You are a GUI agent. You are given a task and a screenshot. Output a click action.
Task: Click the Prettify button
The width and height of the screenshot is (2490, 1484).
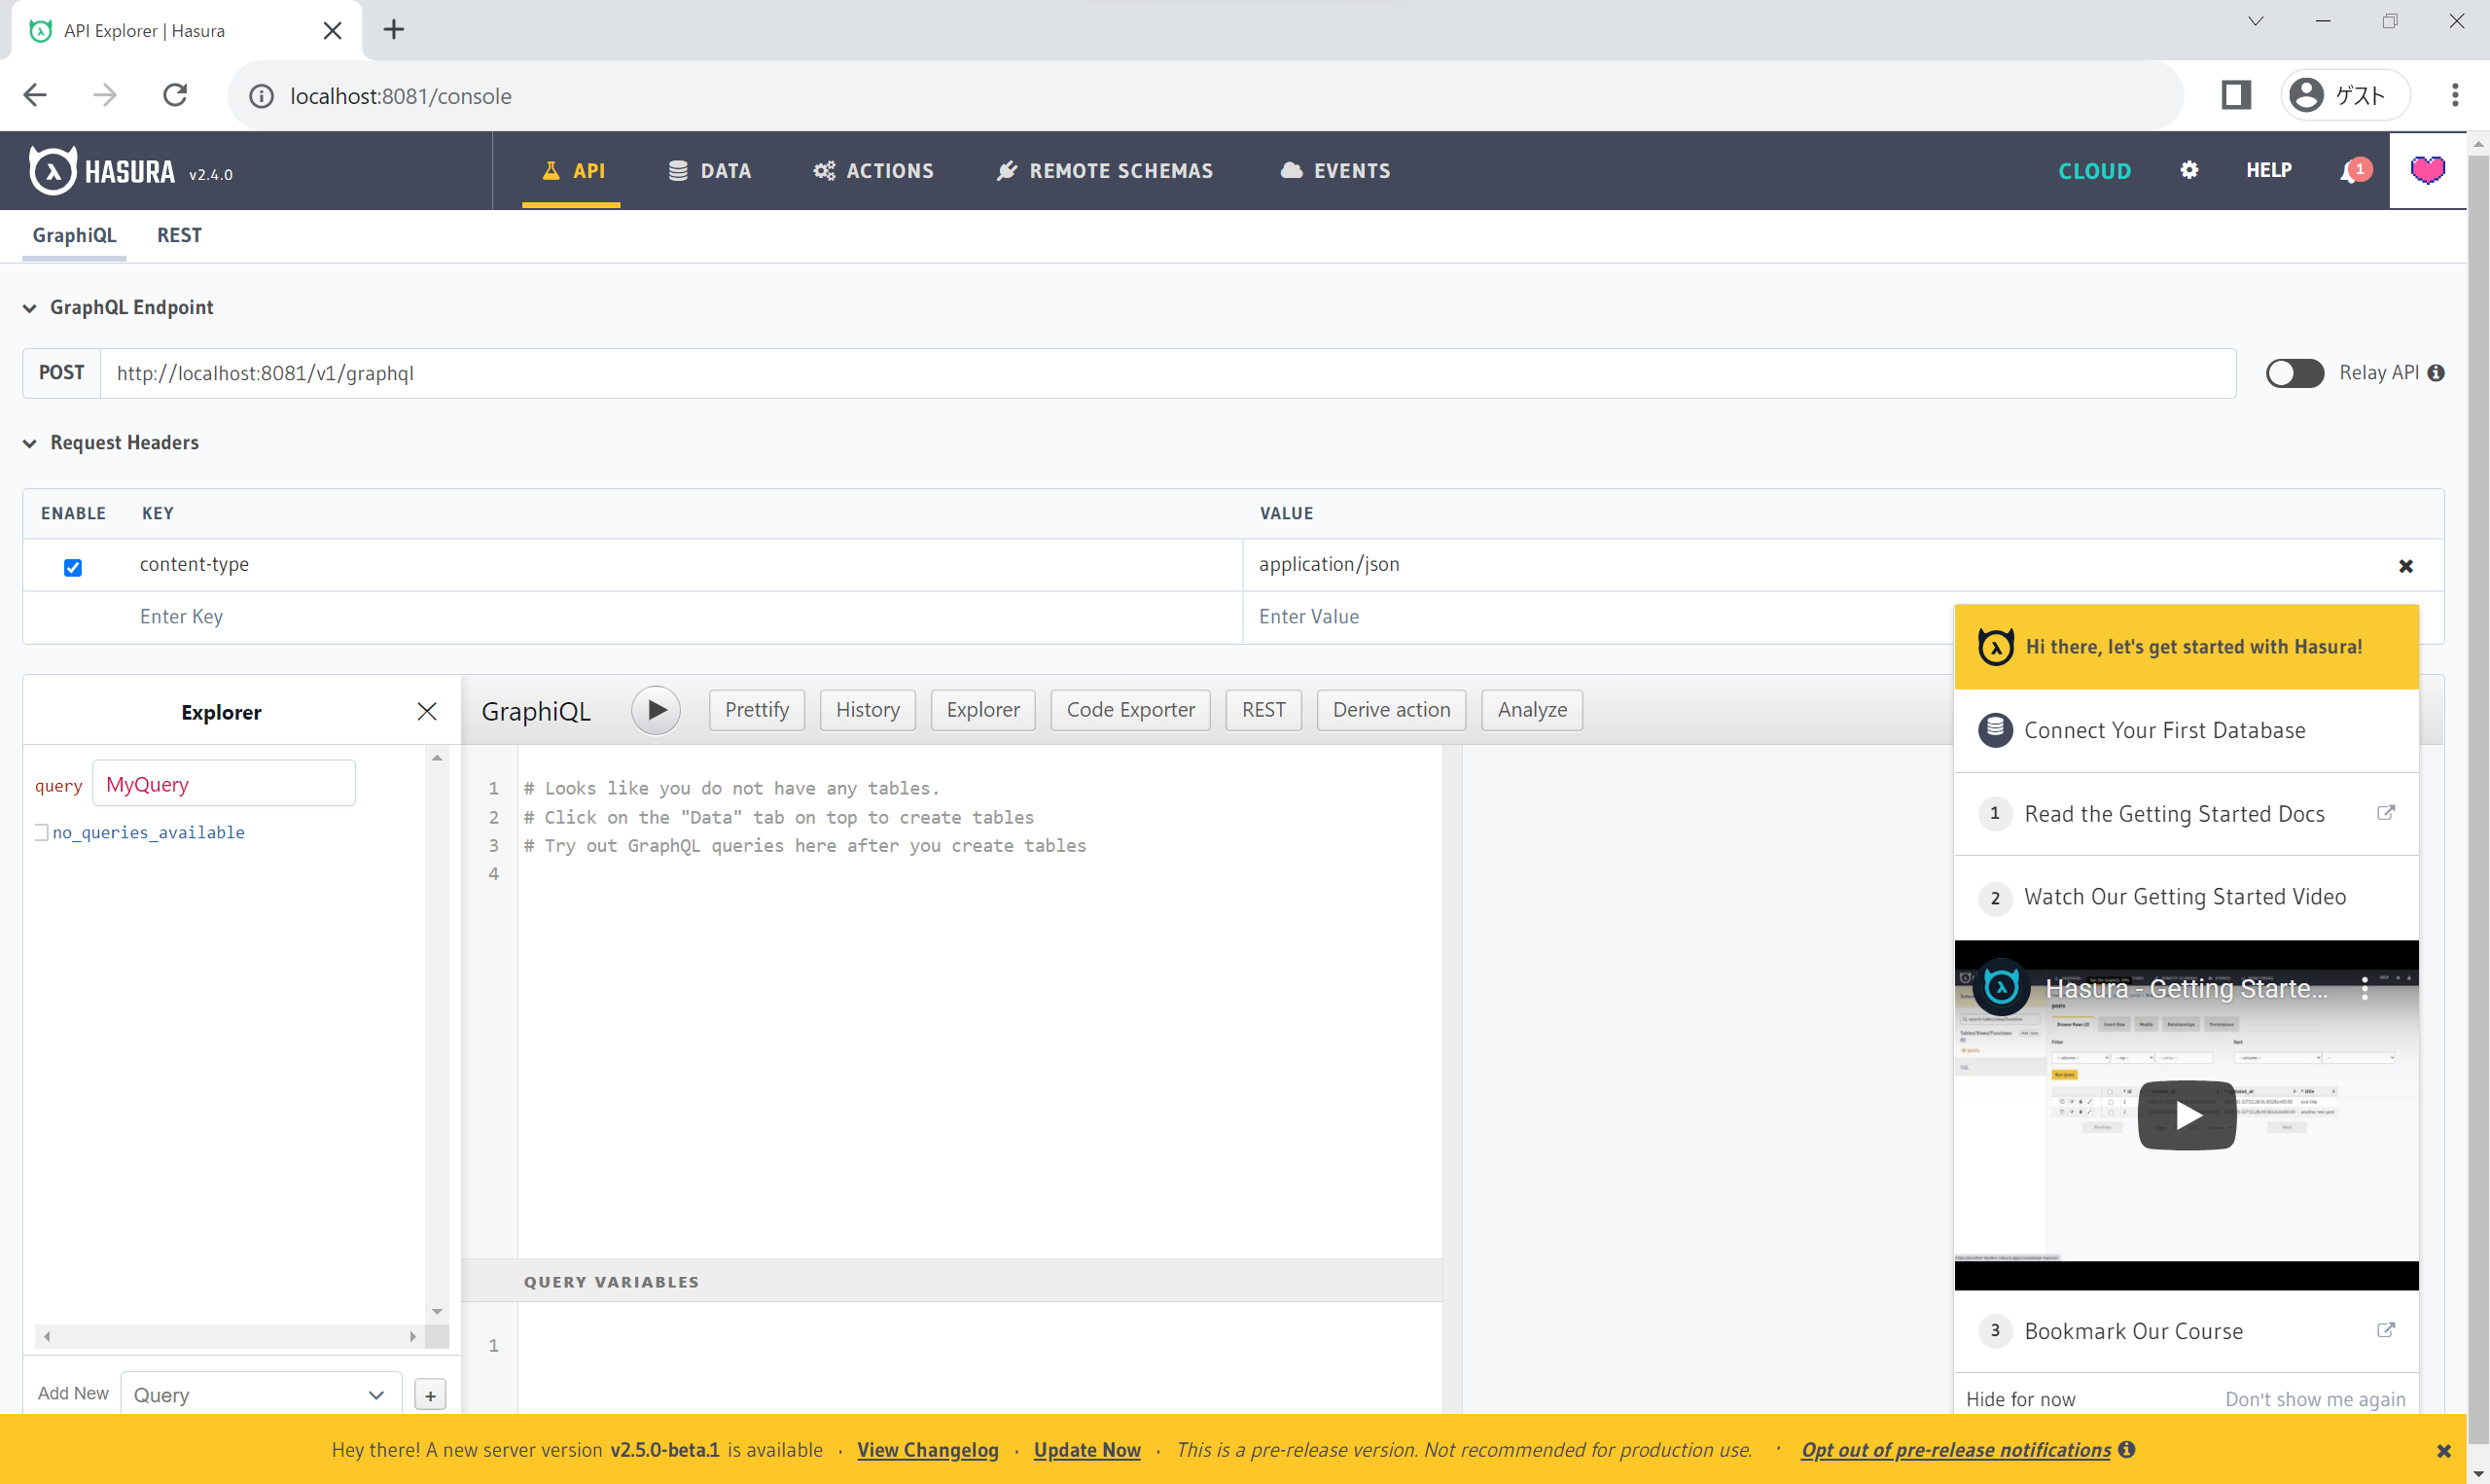tap(757, 710)
